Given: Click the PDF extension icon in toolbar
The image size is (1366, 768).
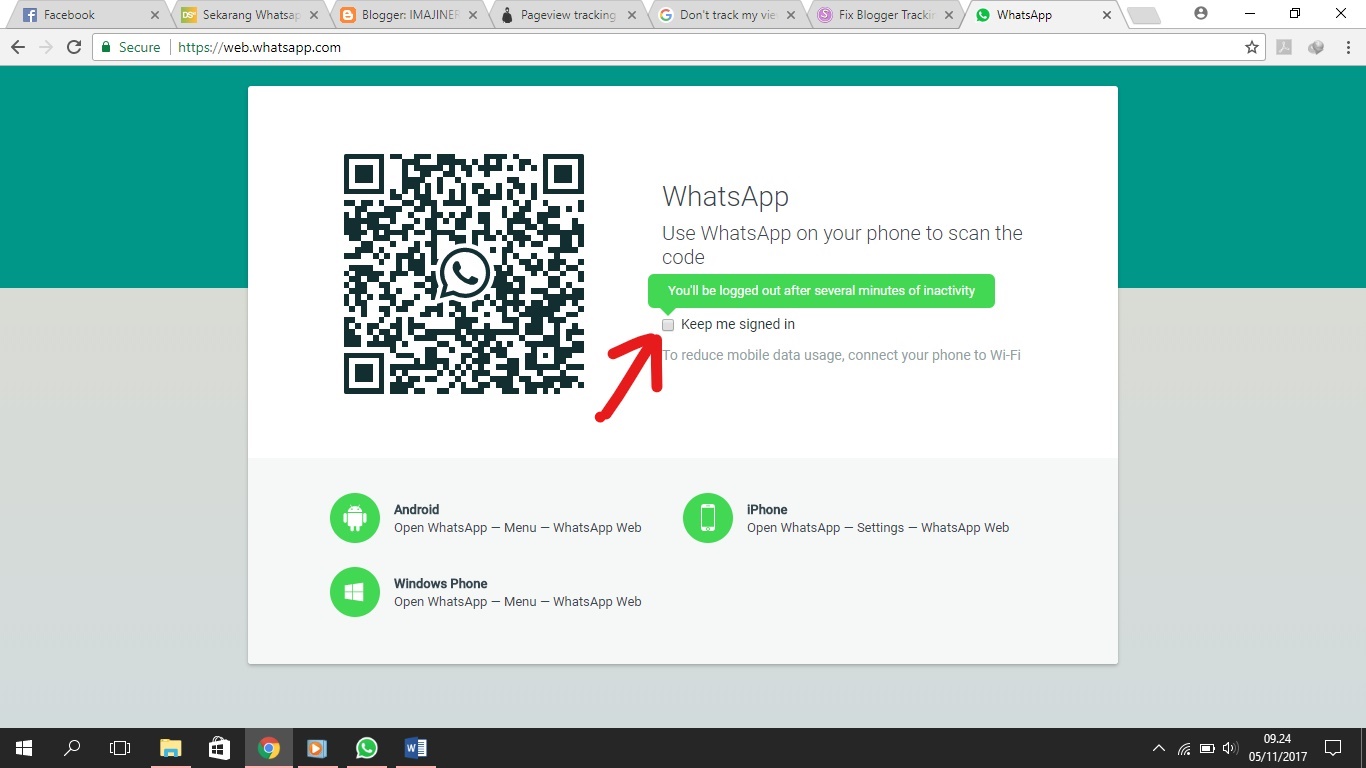Looking at the screenshot, I should pyautogui.click(x=1284, y=47).
